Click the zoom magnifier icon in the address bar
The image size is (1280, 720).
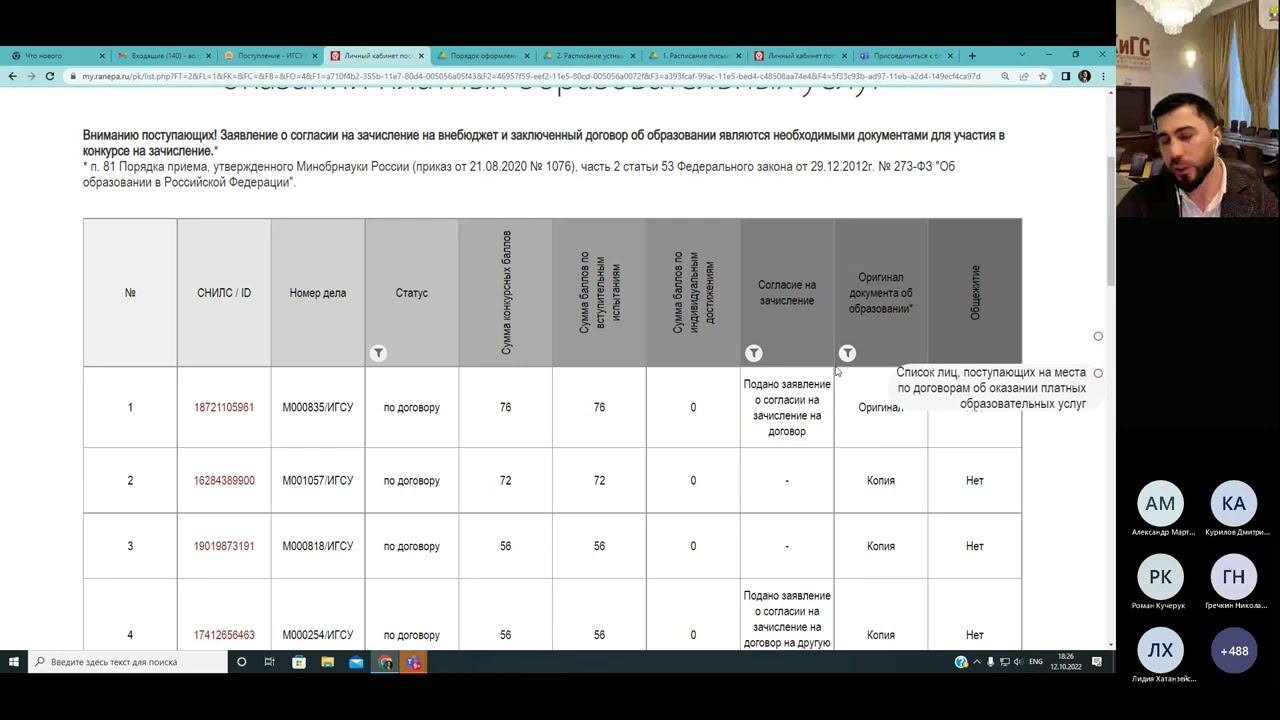pyautogui.click(x=1005, y=76)
